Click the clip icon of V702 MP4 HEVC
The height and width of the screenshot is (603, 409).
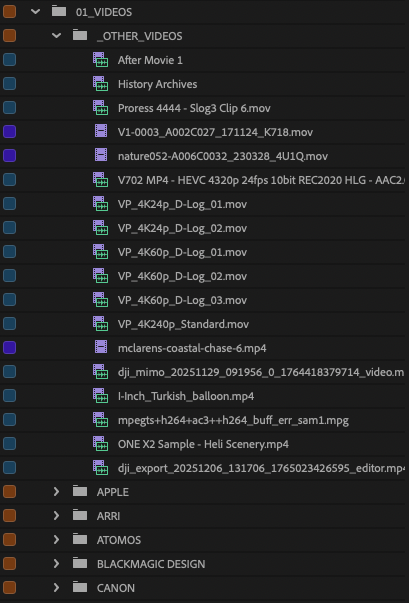[100, 180]
